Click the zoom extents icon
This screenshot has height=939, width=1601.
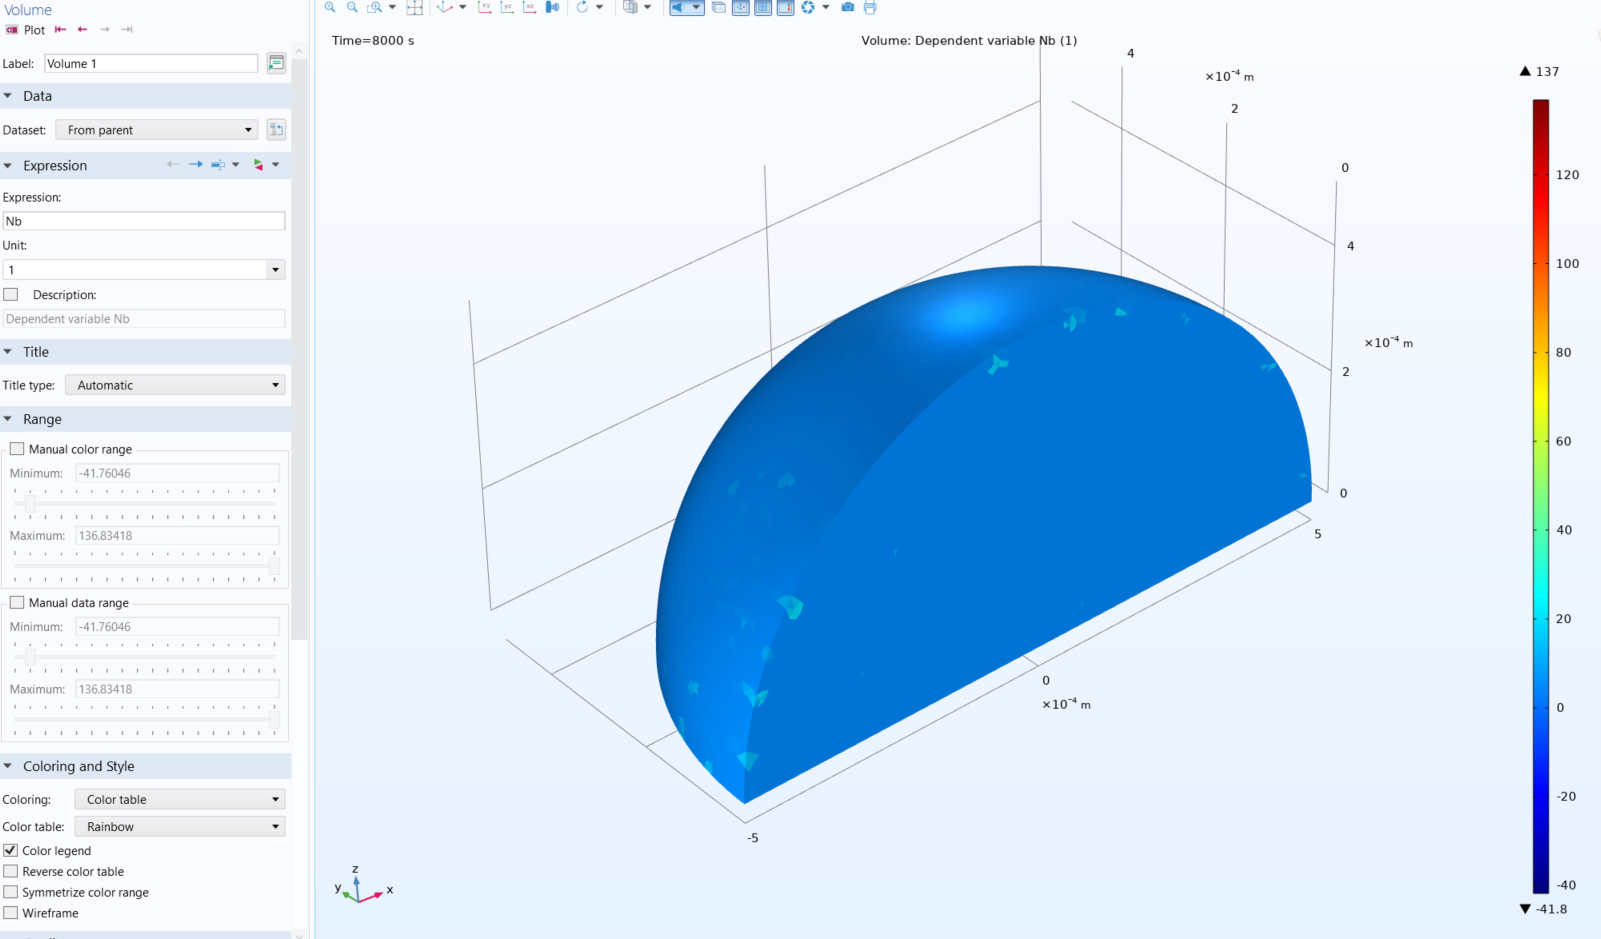click(414, 7)
